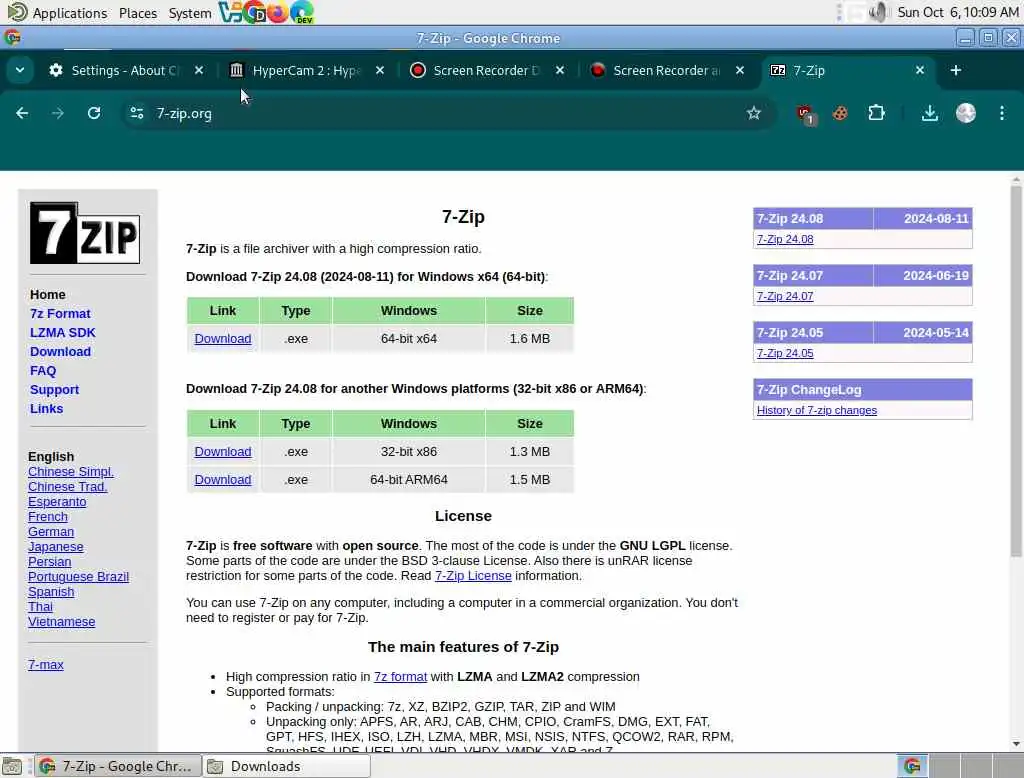The width and height of the screenshot is (1024, 778).
Task: Download the 64-bit x64 .exe installer
Action: [x=223, y=338]
